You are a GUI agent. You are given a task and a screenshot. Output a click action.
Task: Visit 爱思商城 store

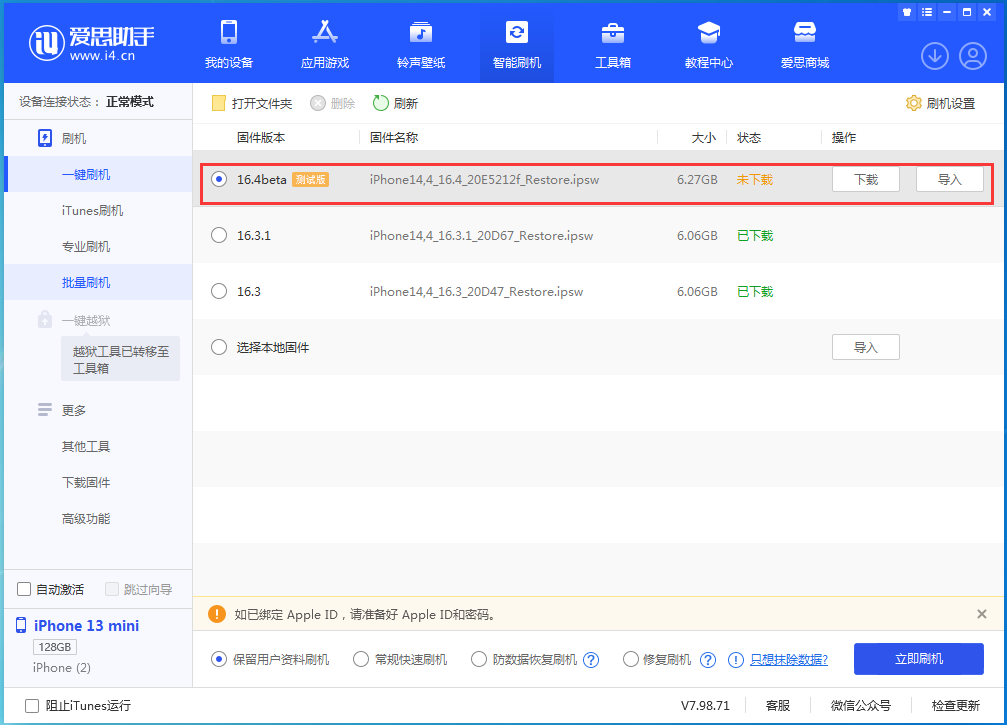tap(805, 44)
